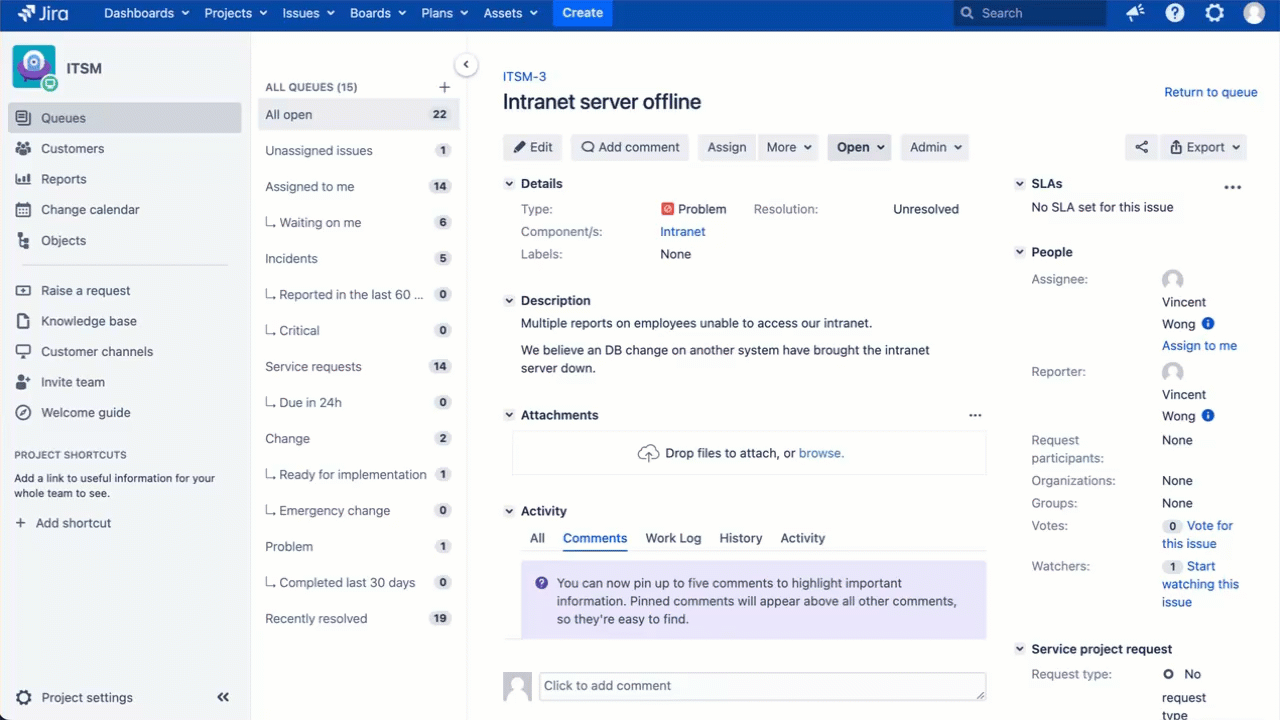Click the comment input field
This screenshot has height=720, width=1280.
click(762, 686)
